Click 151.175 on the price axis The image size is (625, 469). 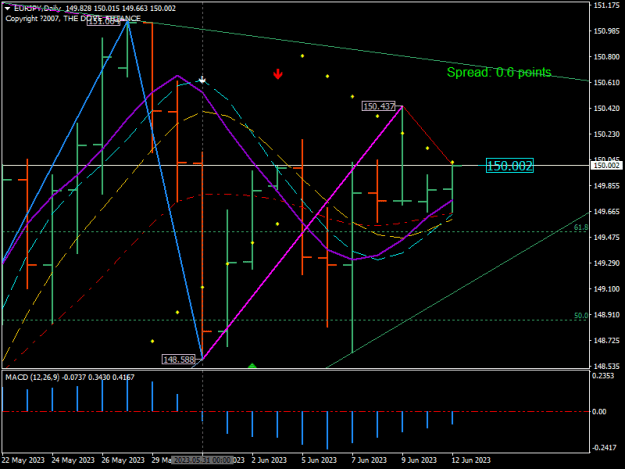click(x=606, y=5)
